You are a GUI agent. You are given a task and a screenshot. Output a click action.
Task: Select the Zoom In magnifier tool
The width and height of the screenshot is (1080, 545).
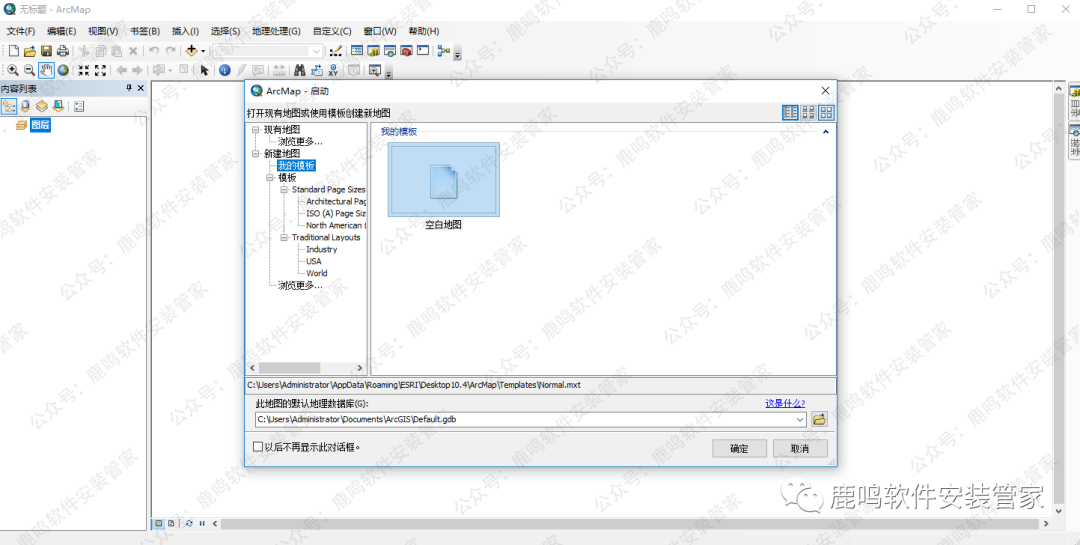pos(13,70)
